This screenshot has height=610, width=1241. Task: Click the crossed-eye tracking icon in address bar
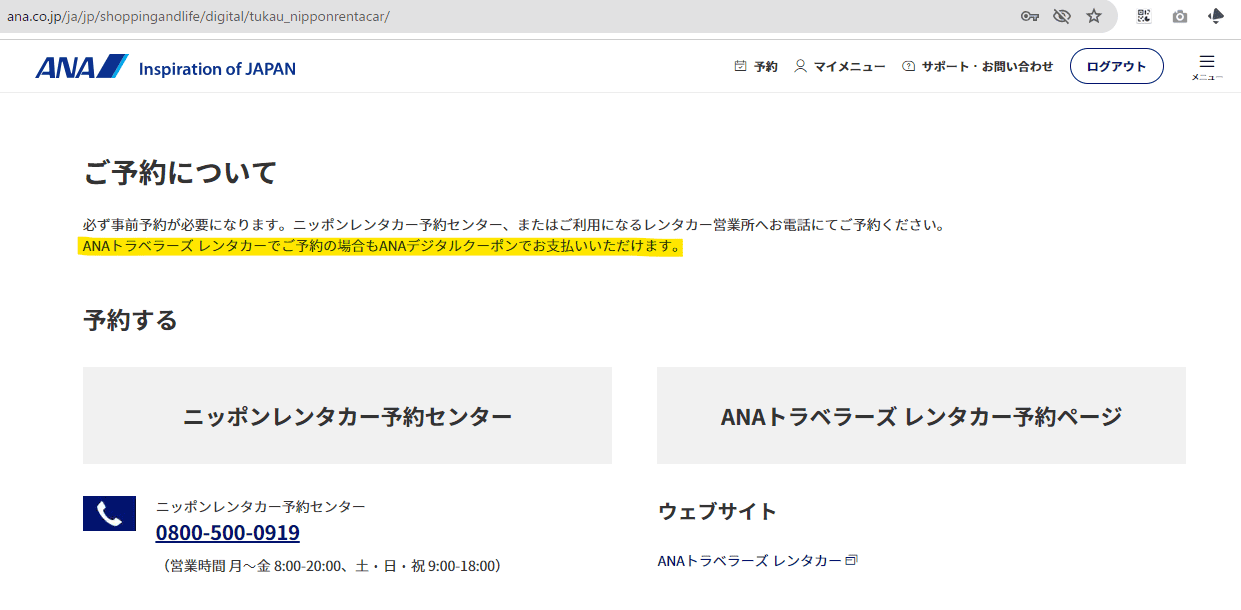pyautogui.click(x=1062, y=16)
